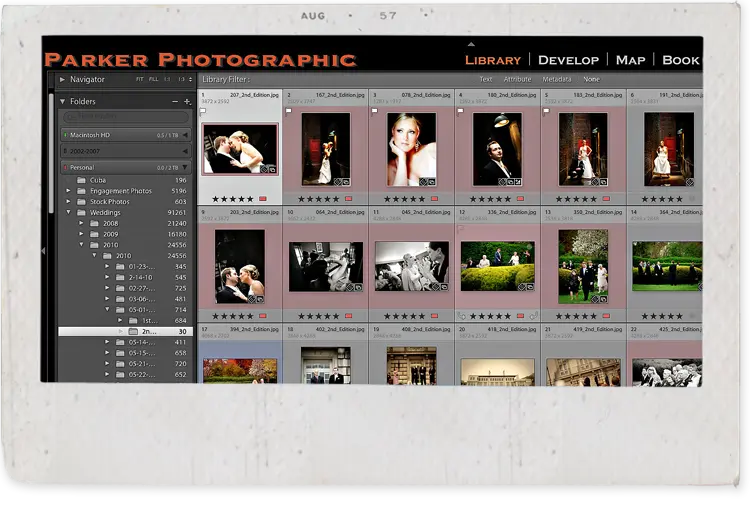
Task: Click develop badge on 191_2nd_Edition.jpg thumbnail
Action: pyautogui.click(x=690, y=182)
